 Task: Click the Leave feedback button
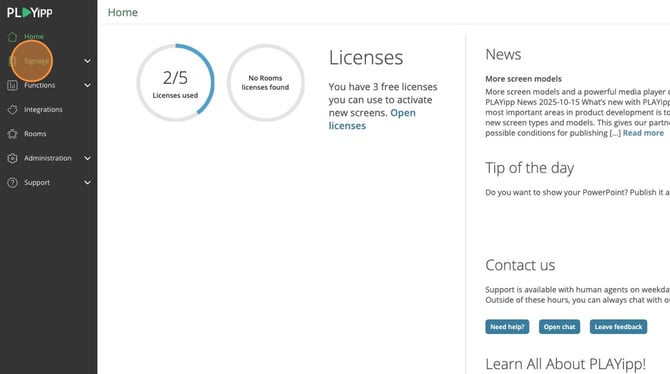[x=618, y=327]
